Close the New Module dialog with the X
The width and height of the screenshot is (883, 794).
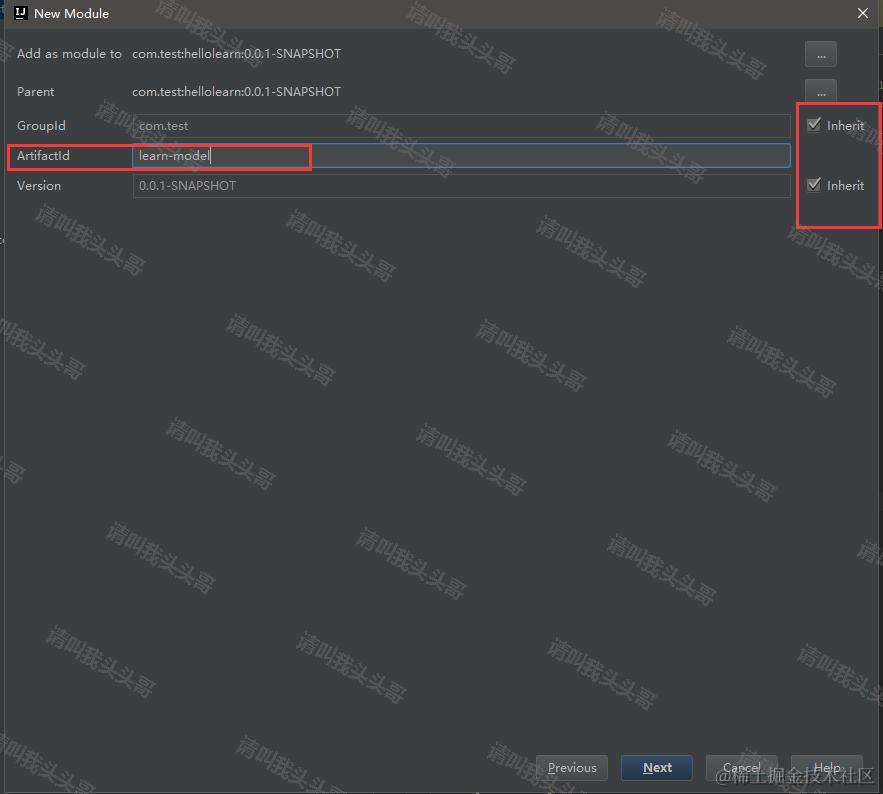(862, 13)
